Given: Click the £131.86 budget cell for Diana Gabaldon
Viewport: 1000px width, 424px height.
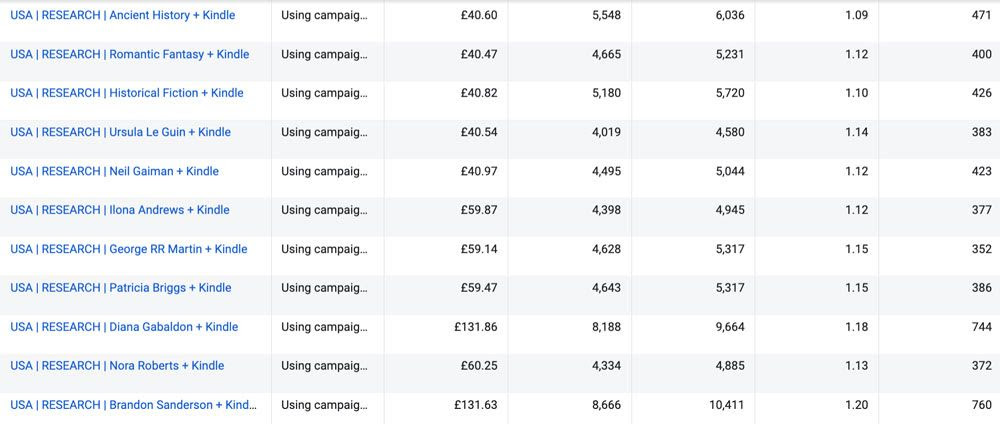Looking at the screenshot, I should [x=475, y=327].
